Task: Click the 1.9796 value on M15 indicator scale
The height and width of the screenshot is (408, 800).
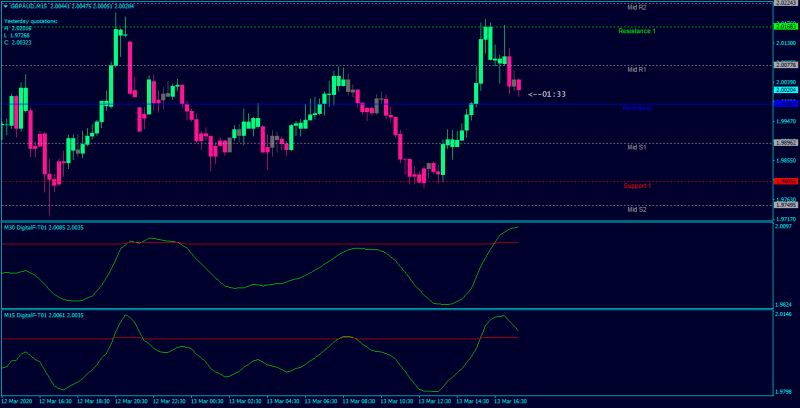Action: (x=785, y=392)
